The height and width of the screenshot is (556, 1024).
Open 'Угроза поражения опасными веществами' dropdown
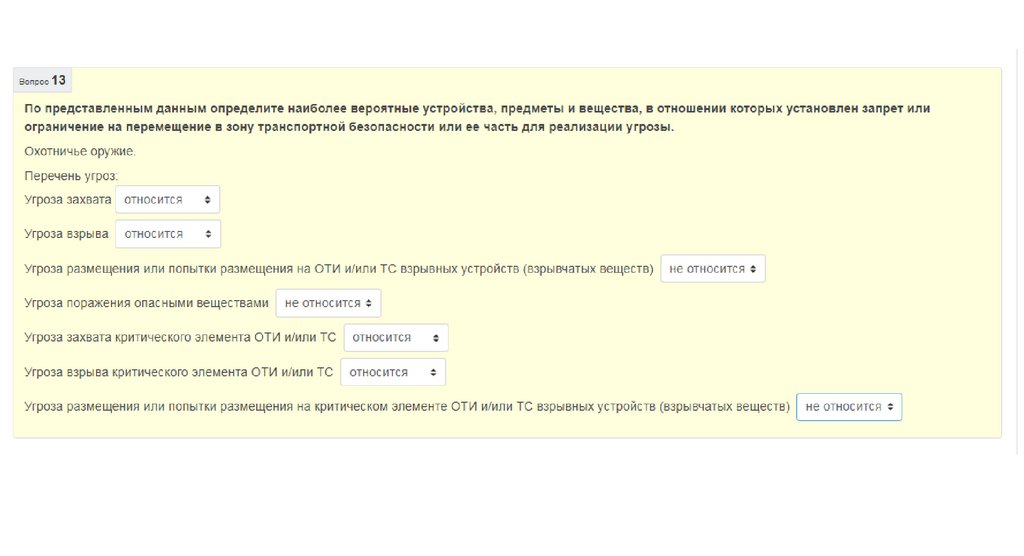[x=327, y=303]
